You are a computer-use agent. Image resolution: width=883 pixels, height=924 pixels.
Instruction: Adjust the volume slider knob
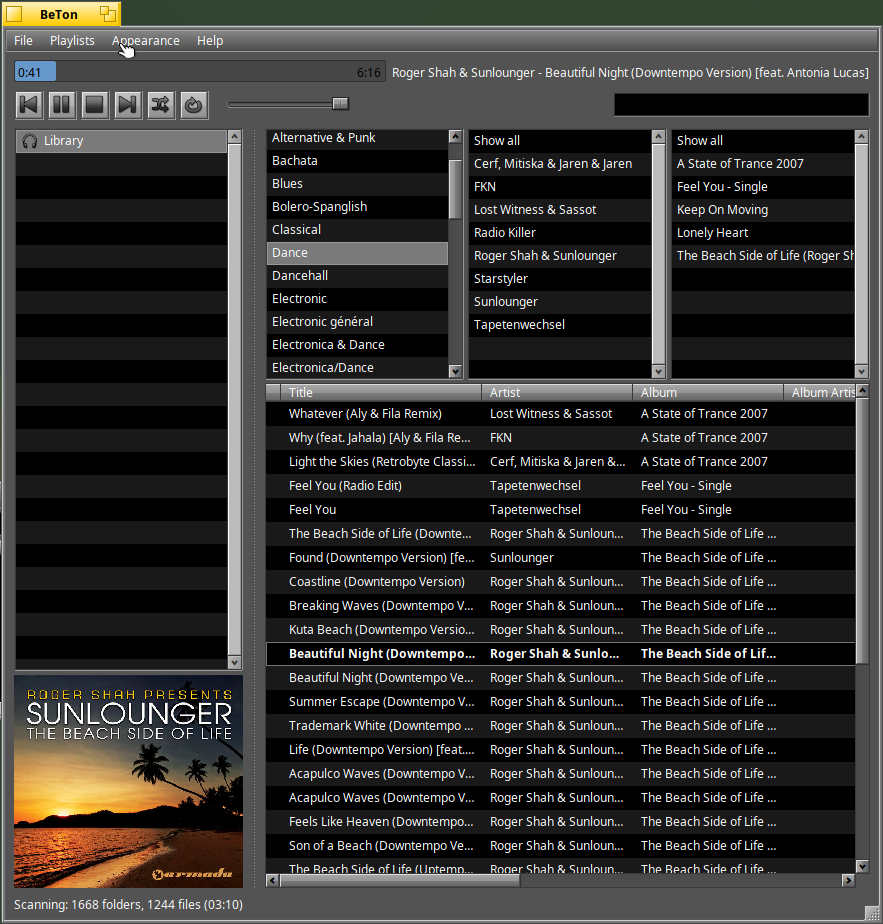coord(340,104)
